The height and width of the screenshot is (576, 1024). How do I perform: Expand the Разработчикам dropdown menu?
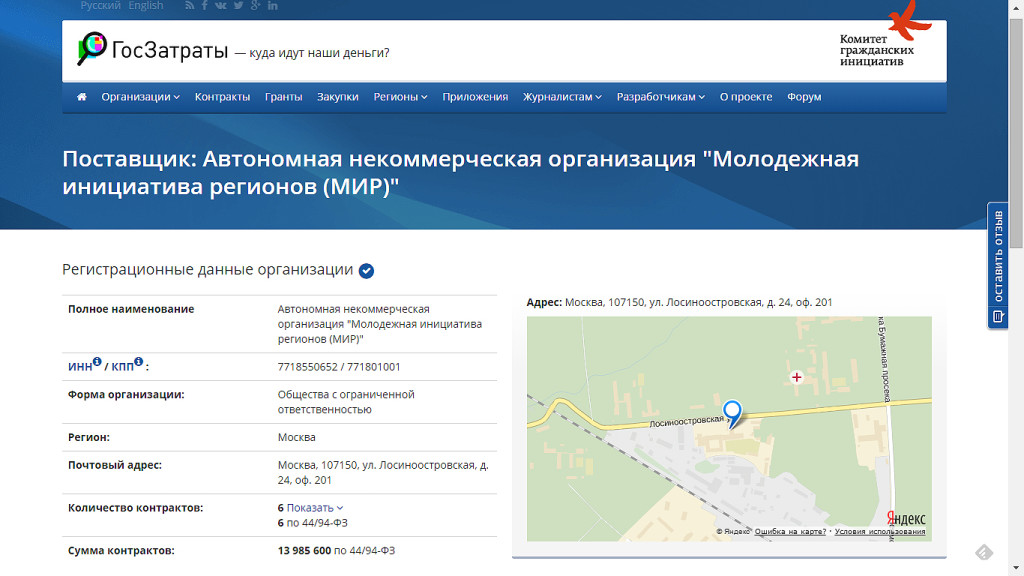click(661, 97)
